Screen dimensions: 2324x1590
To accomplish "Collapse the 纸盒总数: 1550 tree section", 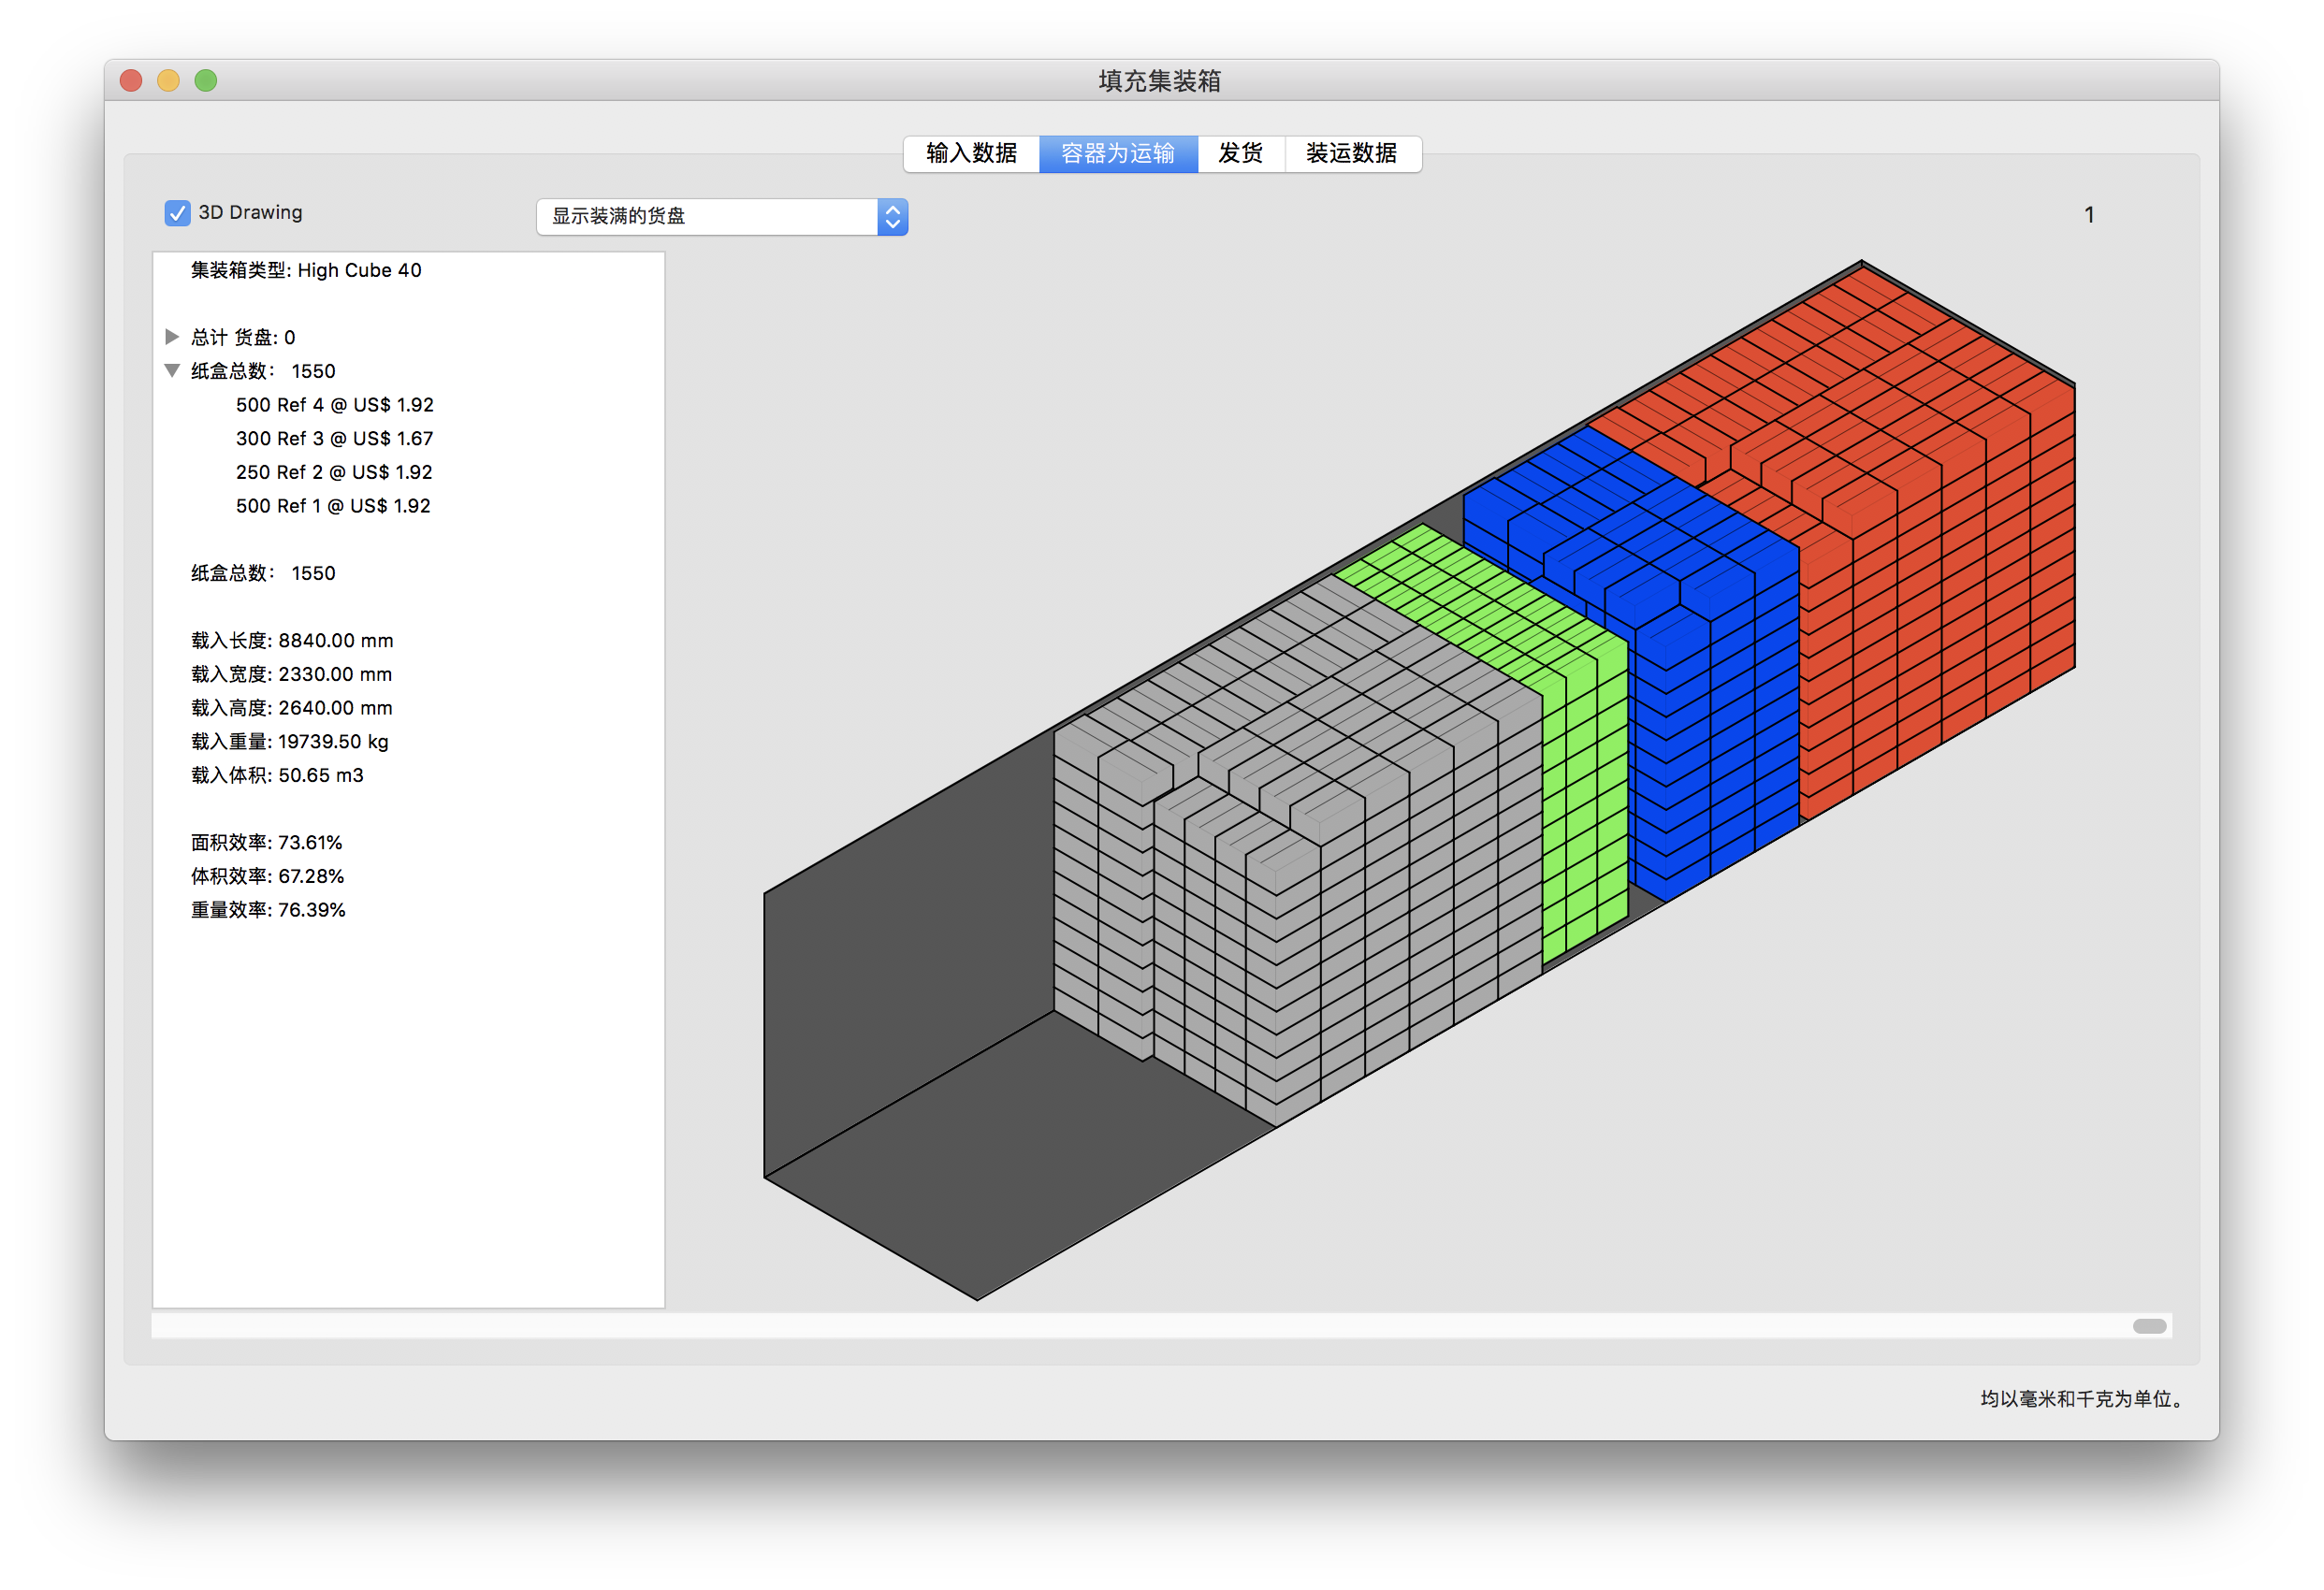I will pos(172,370).
